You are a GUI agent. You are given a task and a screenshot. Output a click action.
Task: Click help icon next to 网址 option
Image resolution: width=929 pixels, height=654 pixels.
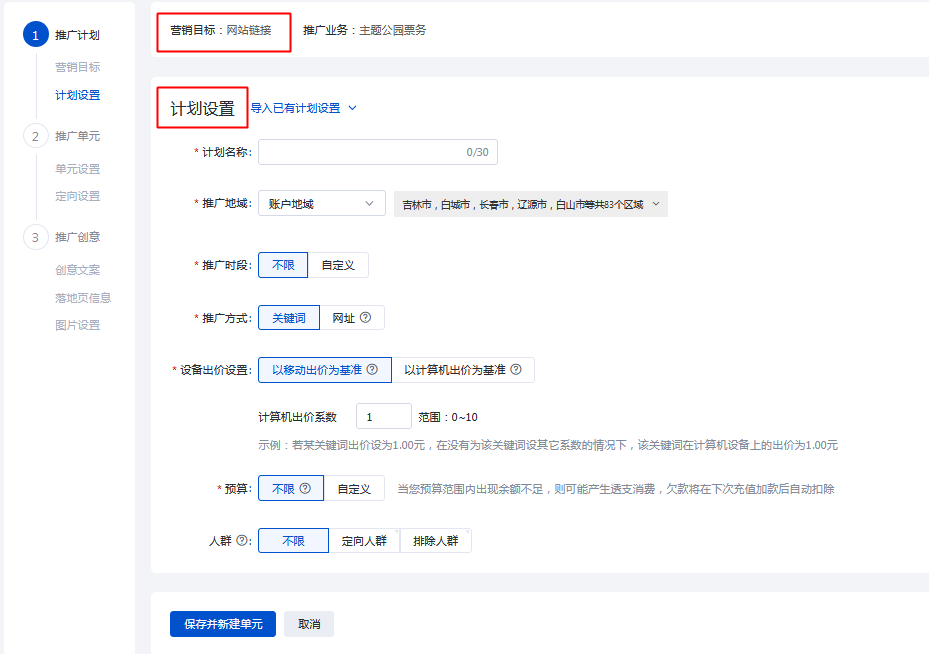(366, 318)
